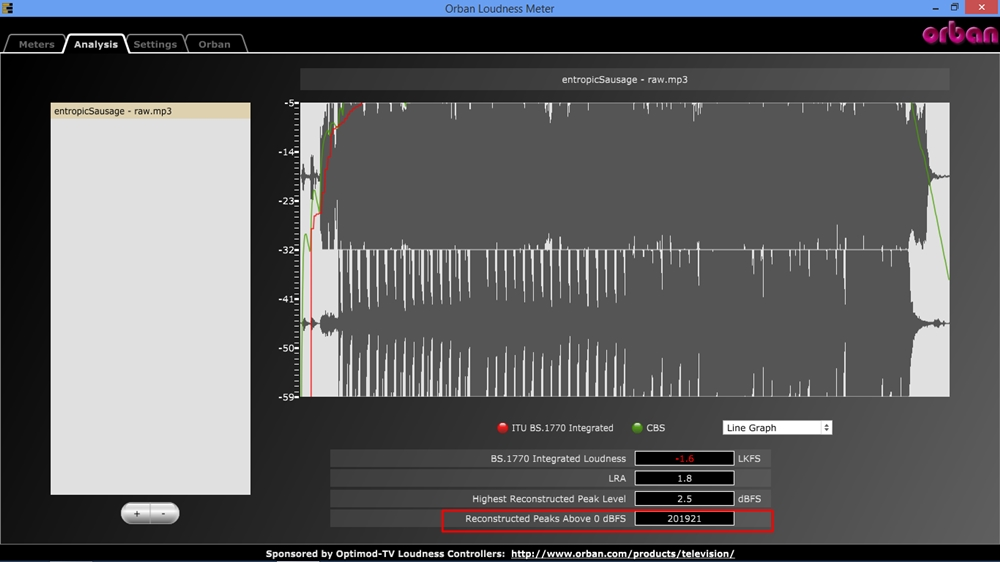
Task: Open the Settings tab
Action: point(155,44)
